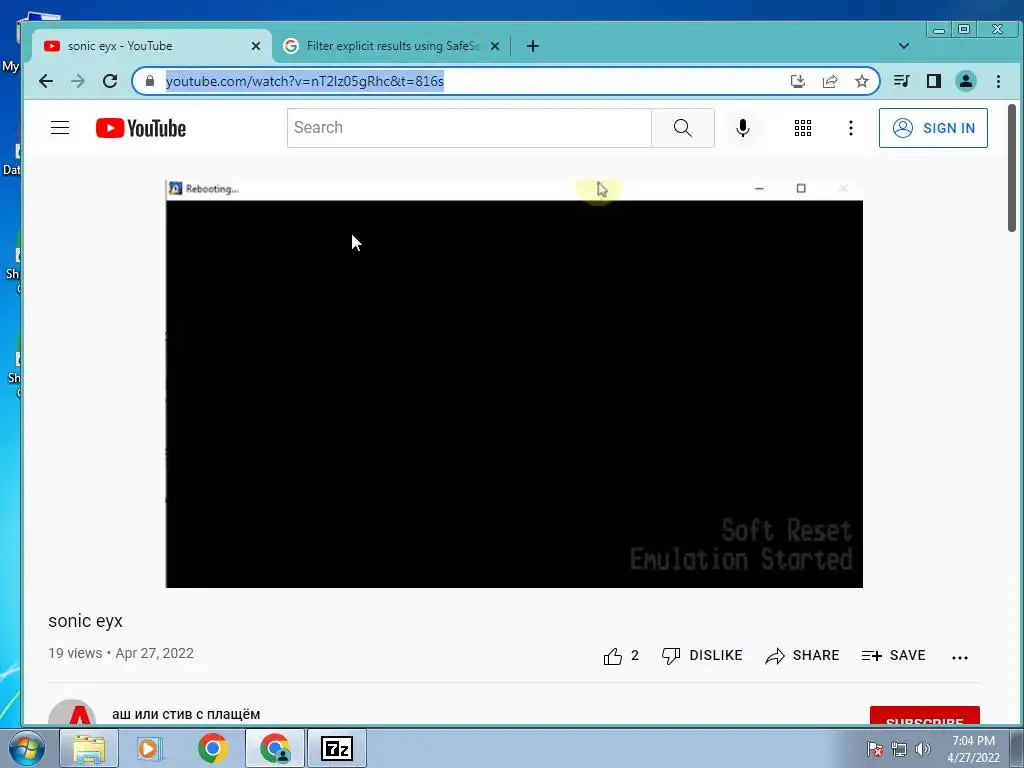The height and width of the screenshot is (768, 1024).
Task: Click the page vertical scrollbar thumb
Action: [1012, 168]
